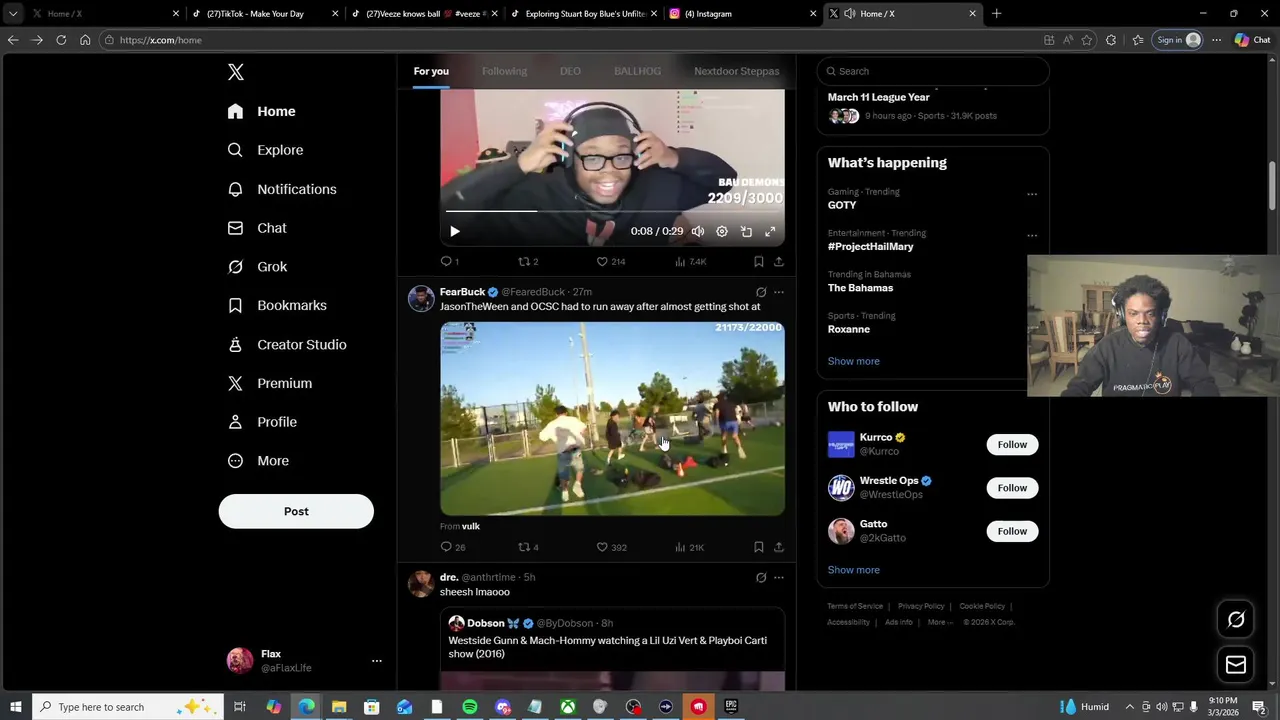Screen dimensions: 1280x720
Task: Open Xbox app from the taskbar
Action: 567,707
